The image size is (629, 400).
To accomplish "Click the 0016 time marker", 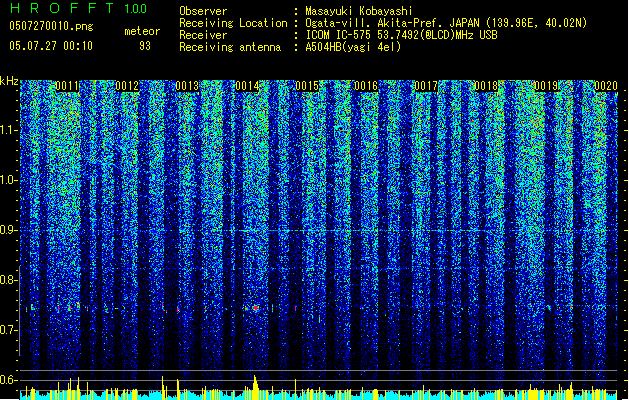I will [366, 86].
